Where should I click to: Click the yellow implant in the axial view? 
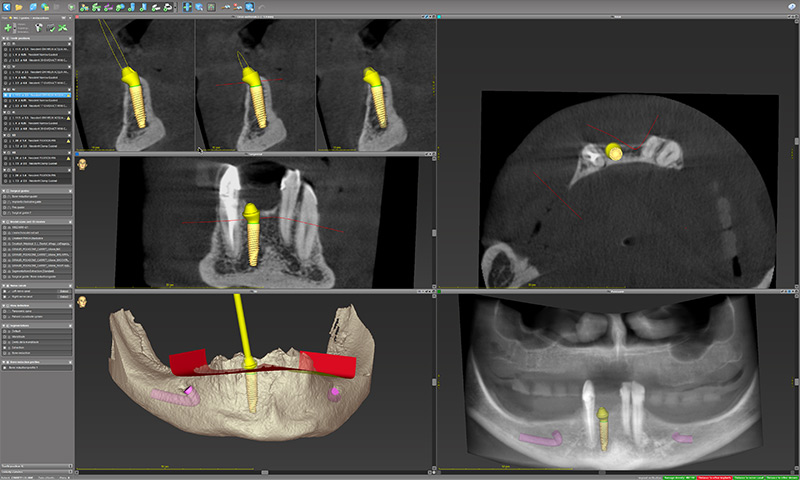(612, 153)
